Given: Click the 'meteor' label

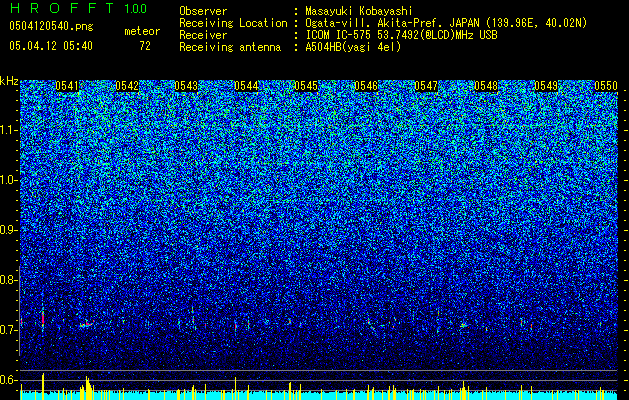Looking at the screenshot, I should (142, 31).
